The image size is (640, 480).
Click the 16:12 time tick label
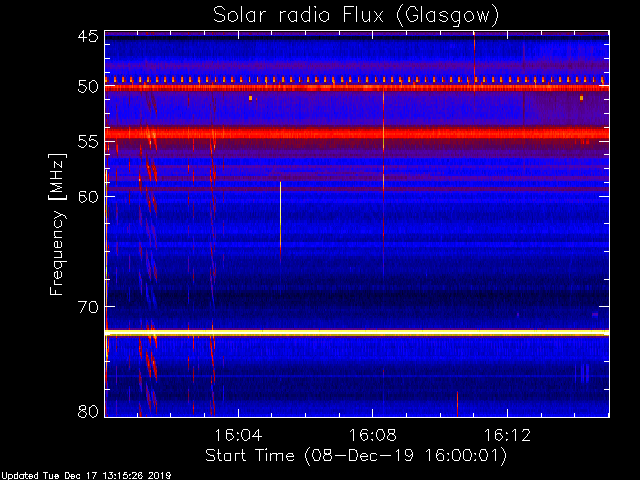click(507, 435)
